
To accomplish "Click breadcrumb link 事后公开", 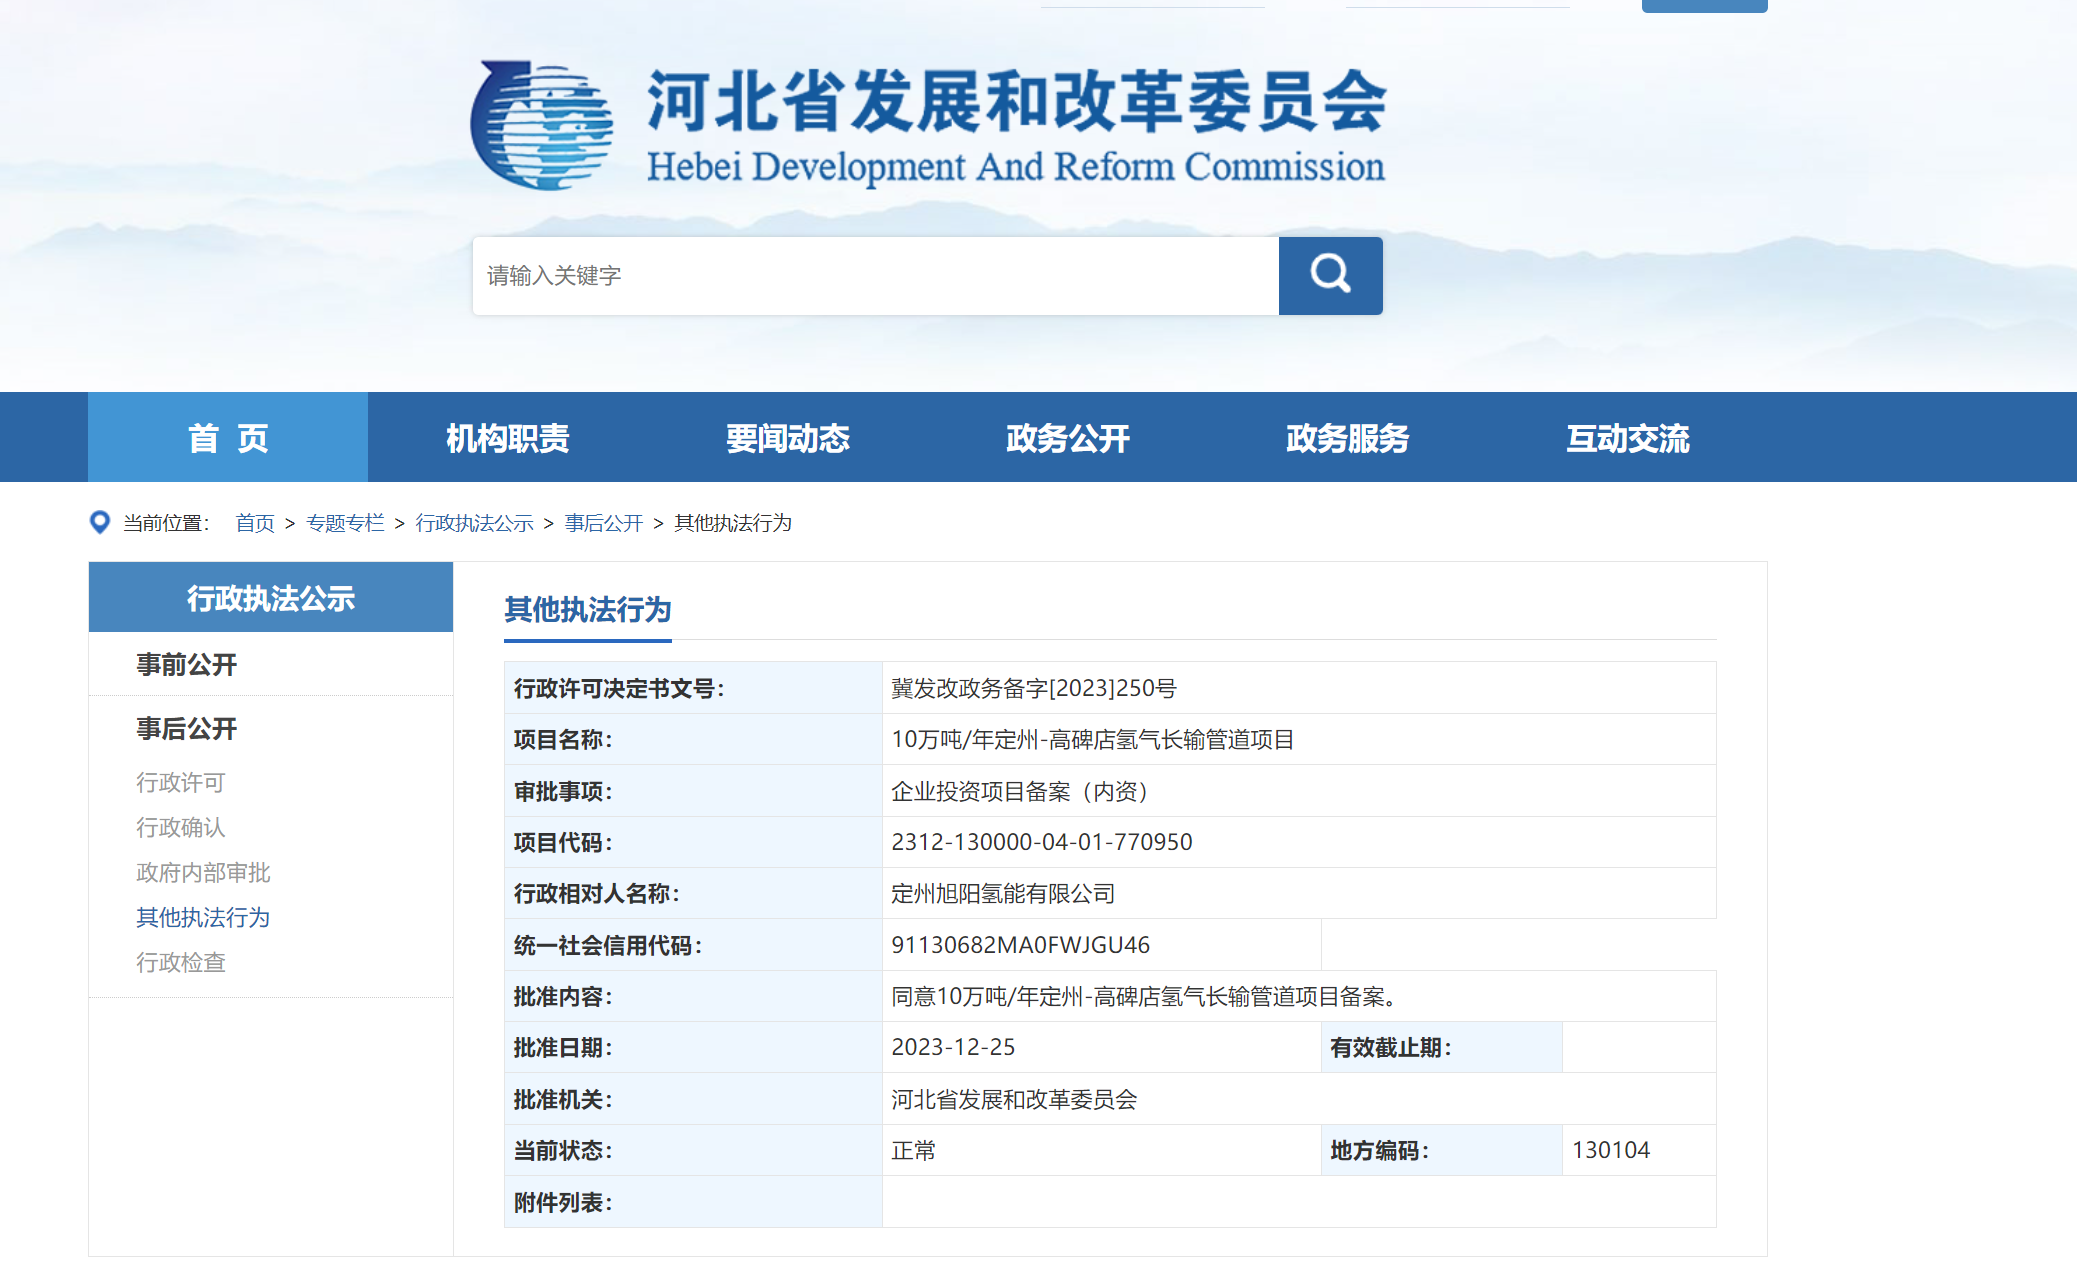I will 603,523.
